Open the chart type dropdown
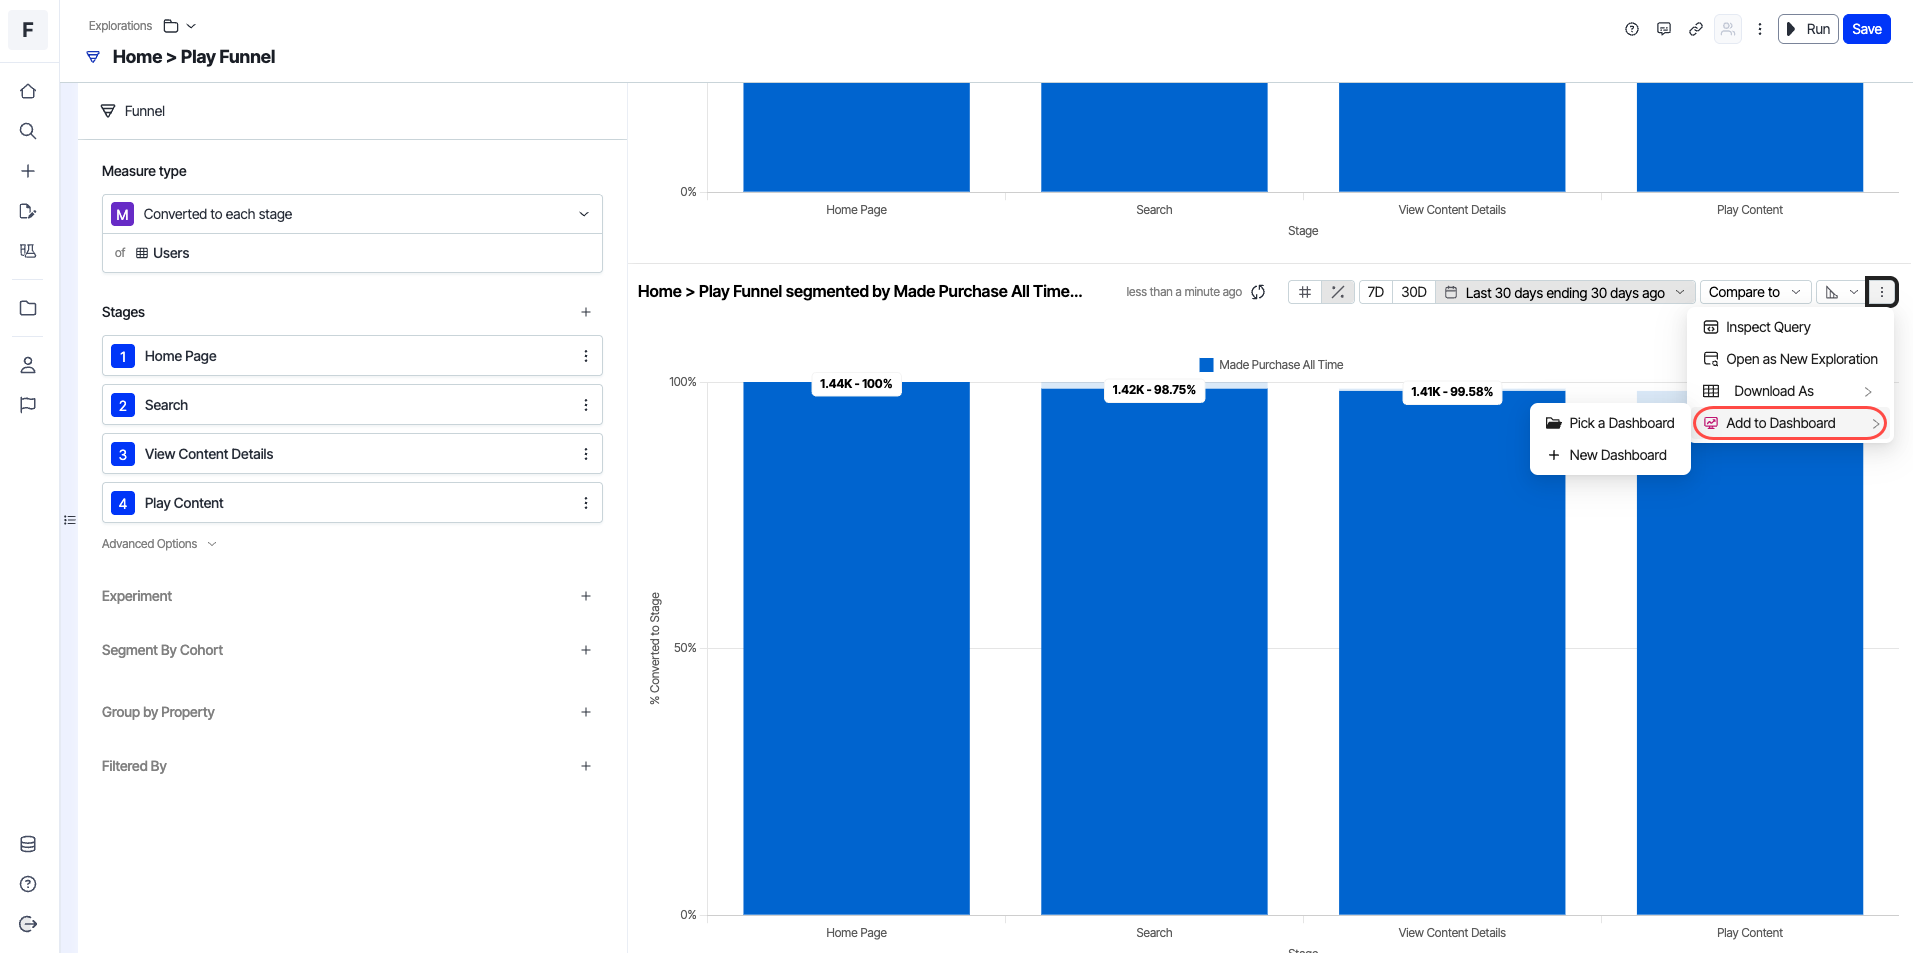1913x953 pixels. click(x=1841, y=292)
